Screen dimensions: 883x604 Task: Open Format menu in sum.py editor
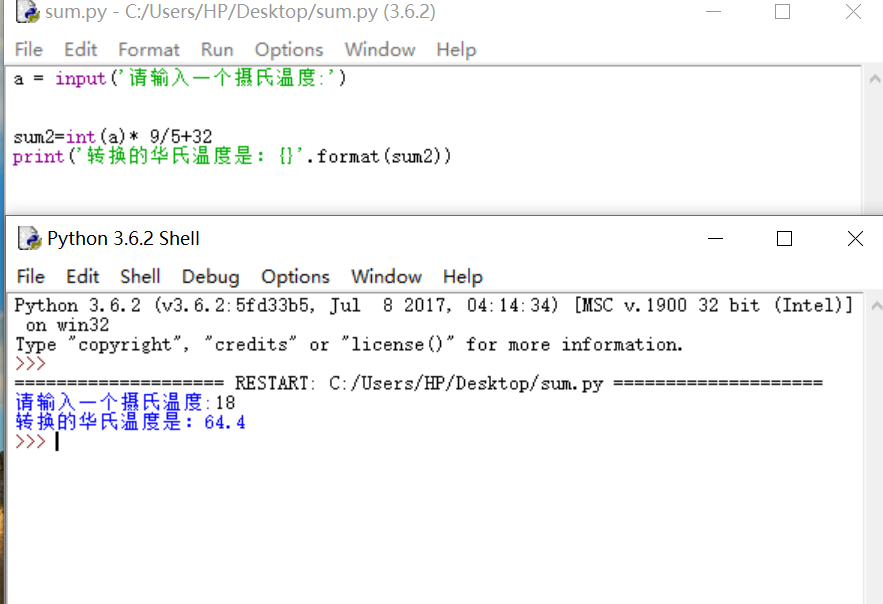(x=149, y=50)
